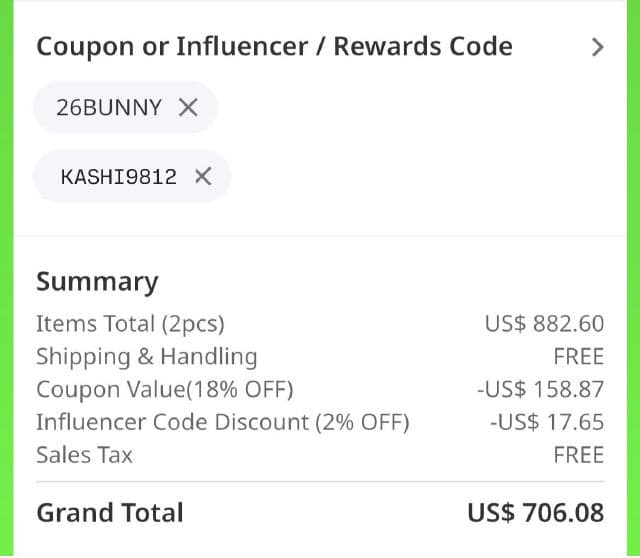This screenshot has width=640, height=558.
Task: Remove the 26BUNNY coupon code
Action: 187,108
